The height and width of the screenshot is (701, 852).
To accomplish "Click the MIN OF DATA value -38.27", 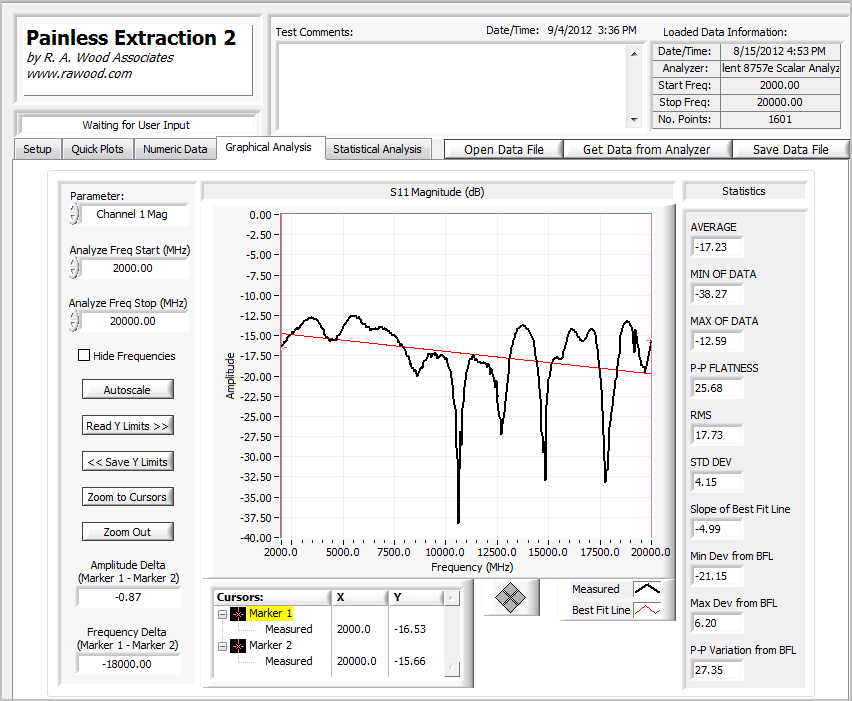I will (717, 294).
